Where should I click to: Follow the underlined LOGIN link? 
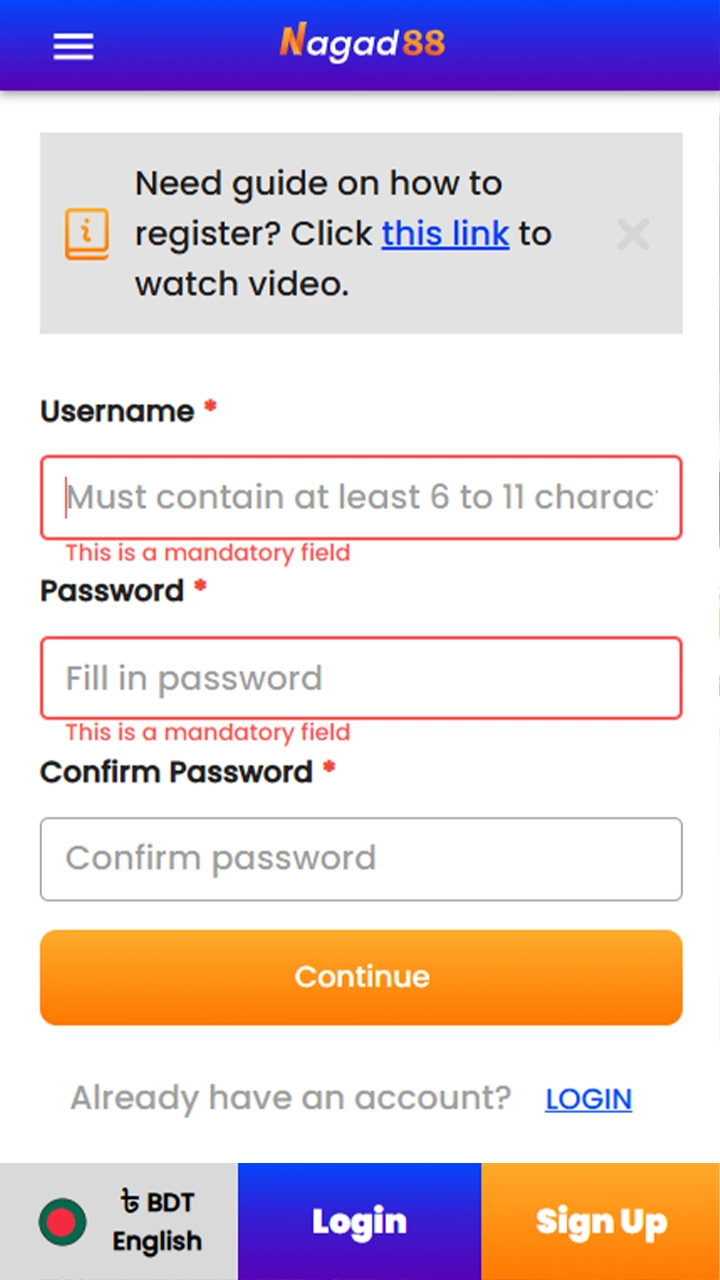pos(588,1099)
